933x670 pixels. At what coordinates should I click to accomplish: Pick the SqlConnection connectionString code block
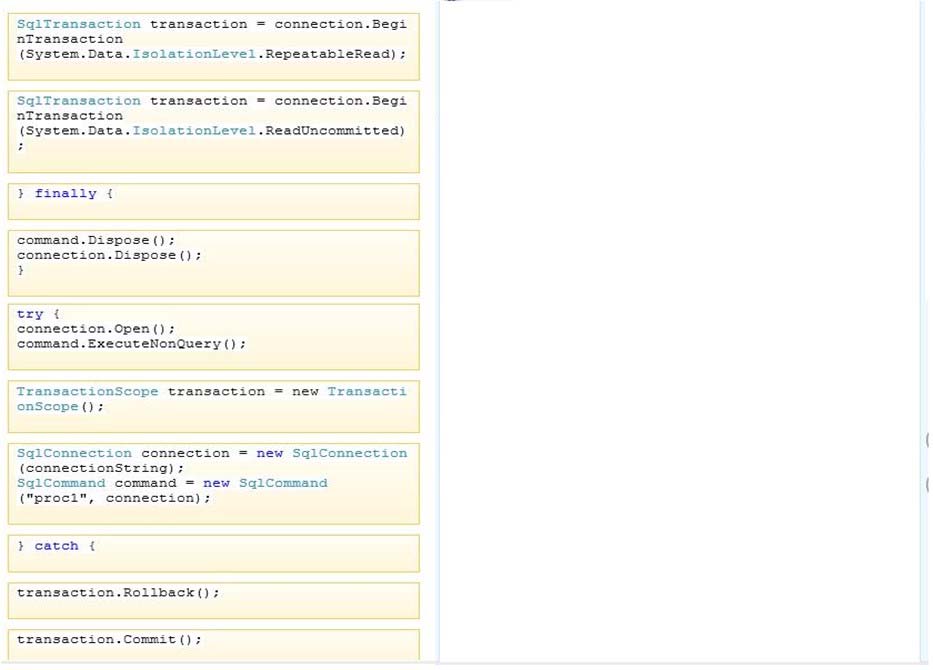(x=214, y=484)
